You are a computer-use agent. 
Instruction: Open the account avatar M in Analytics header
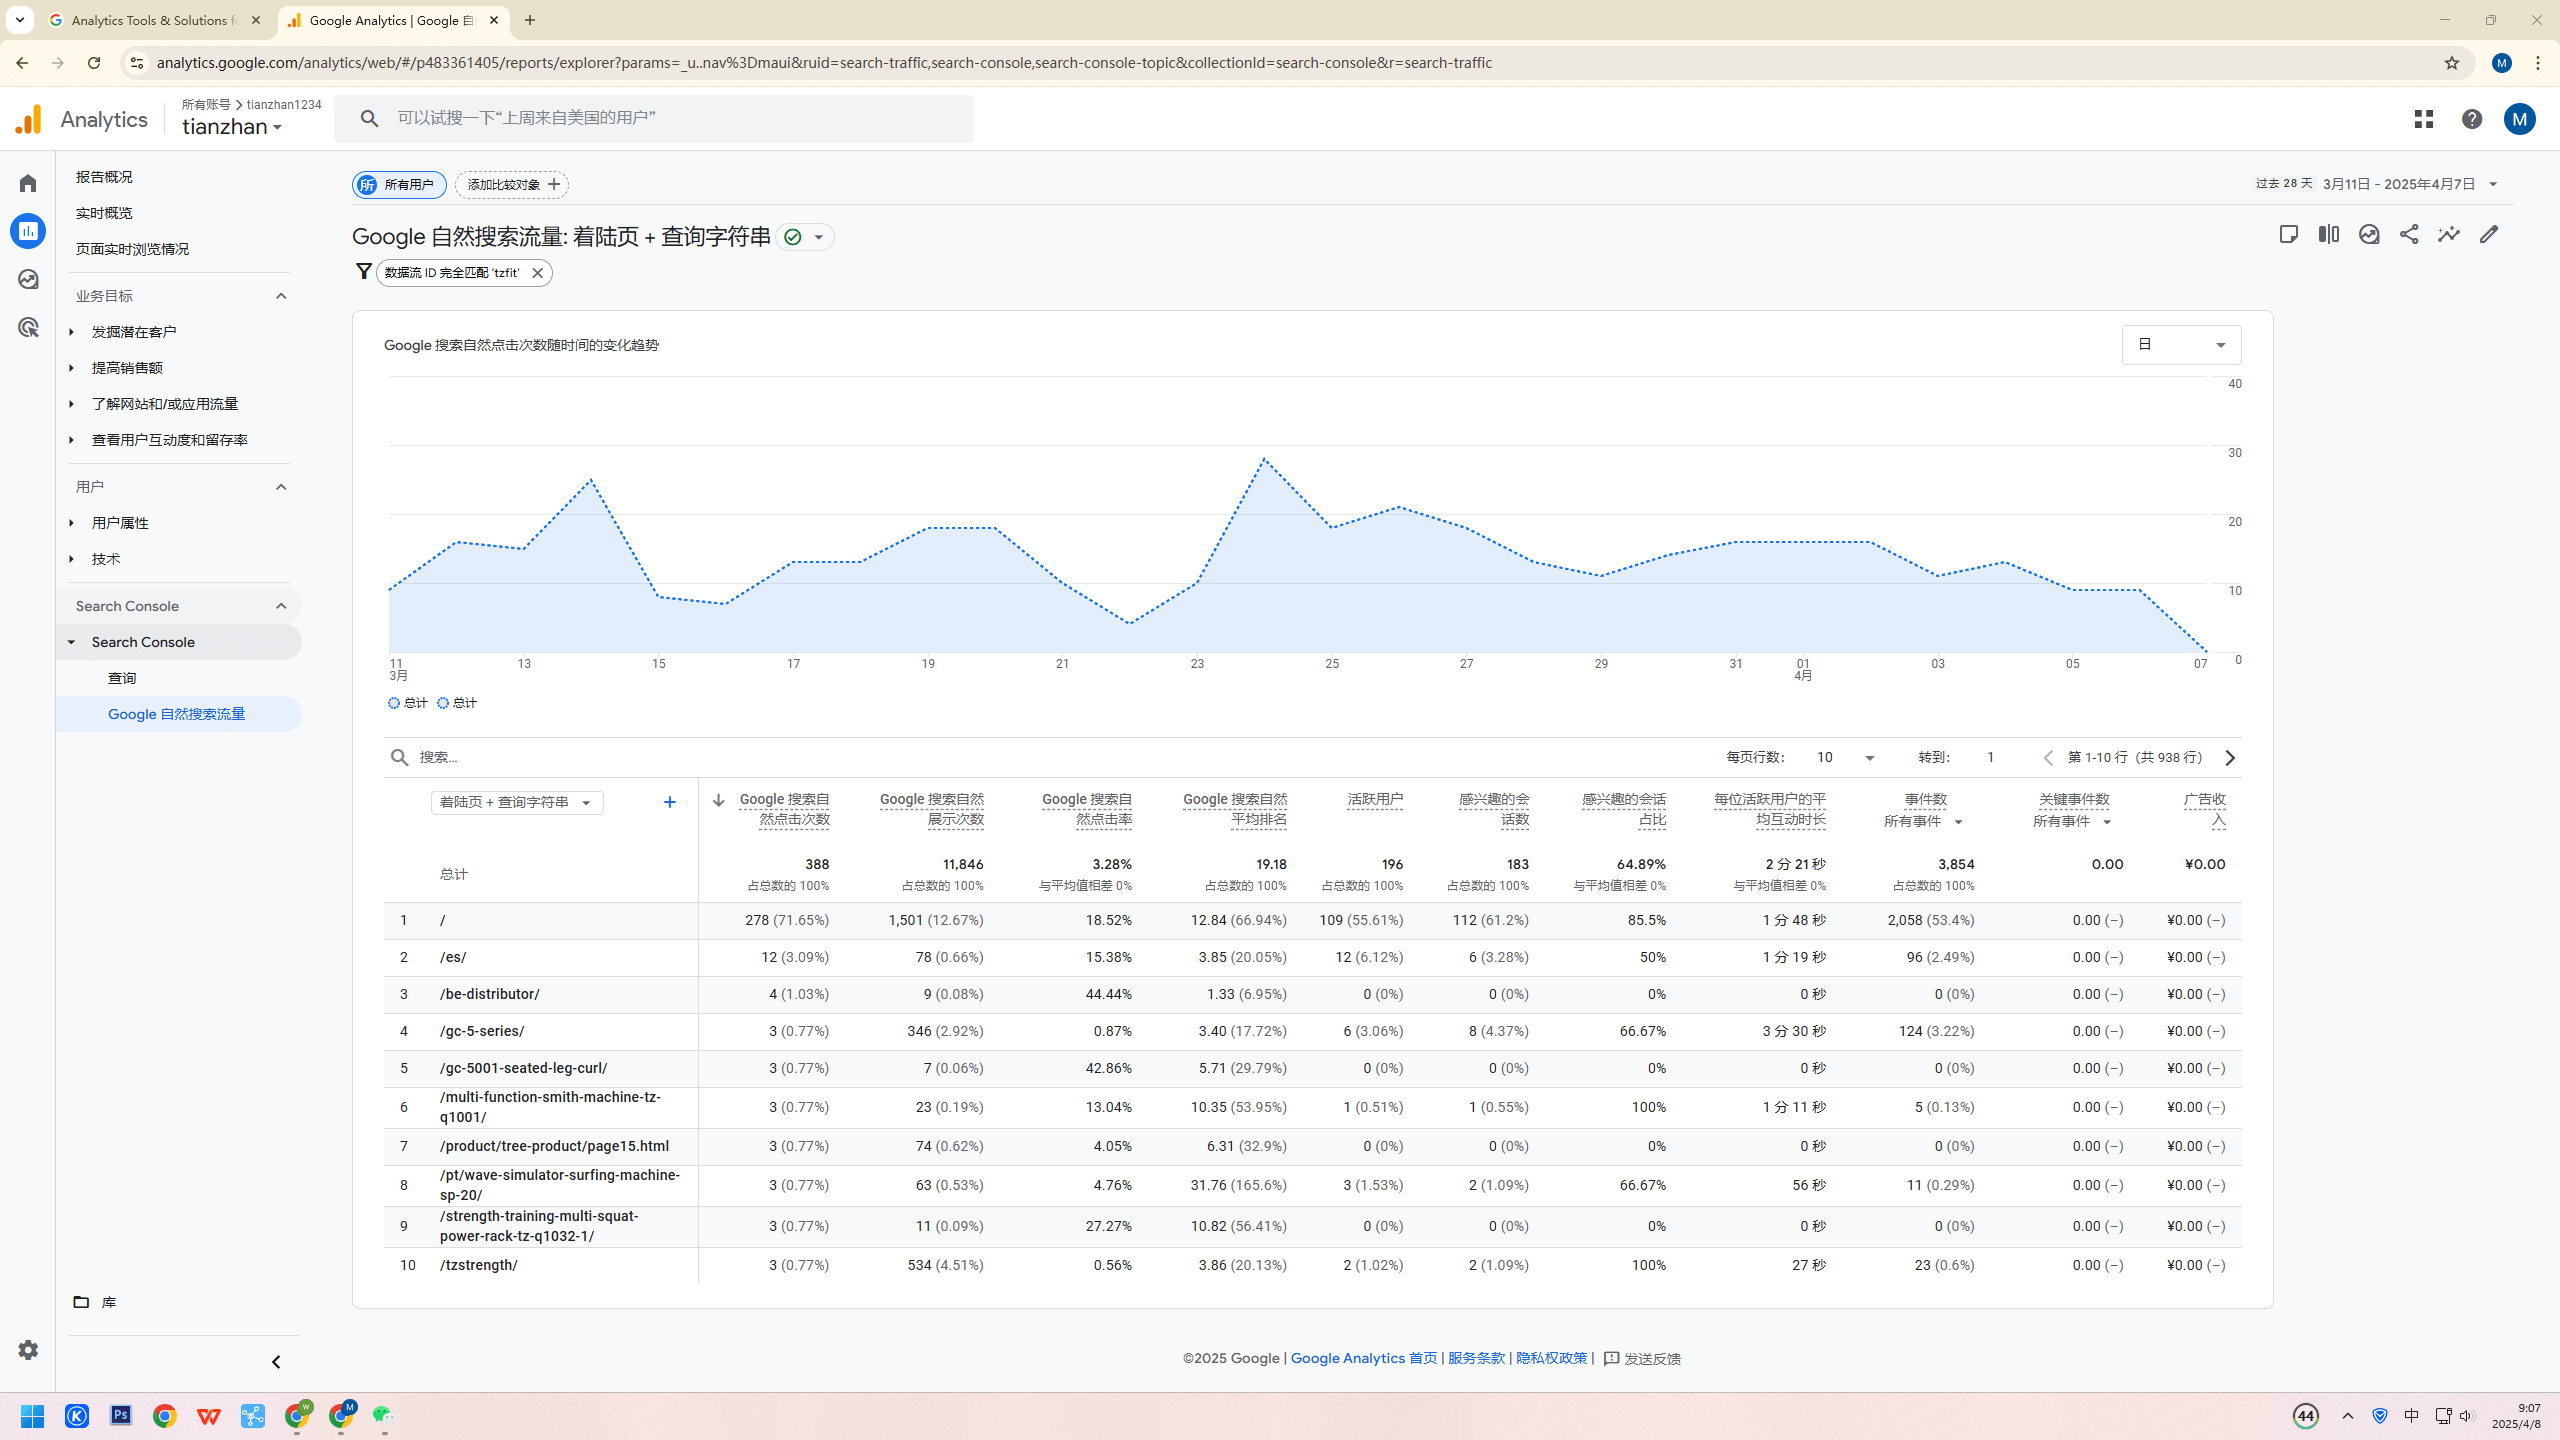(x=2520, y=119)
